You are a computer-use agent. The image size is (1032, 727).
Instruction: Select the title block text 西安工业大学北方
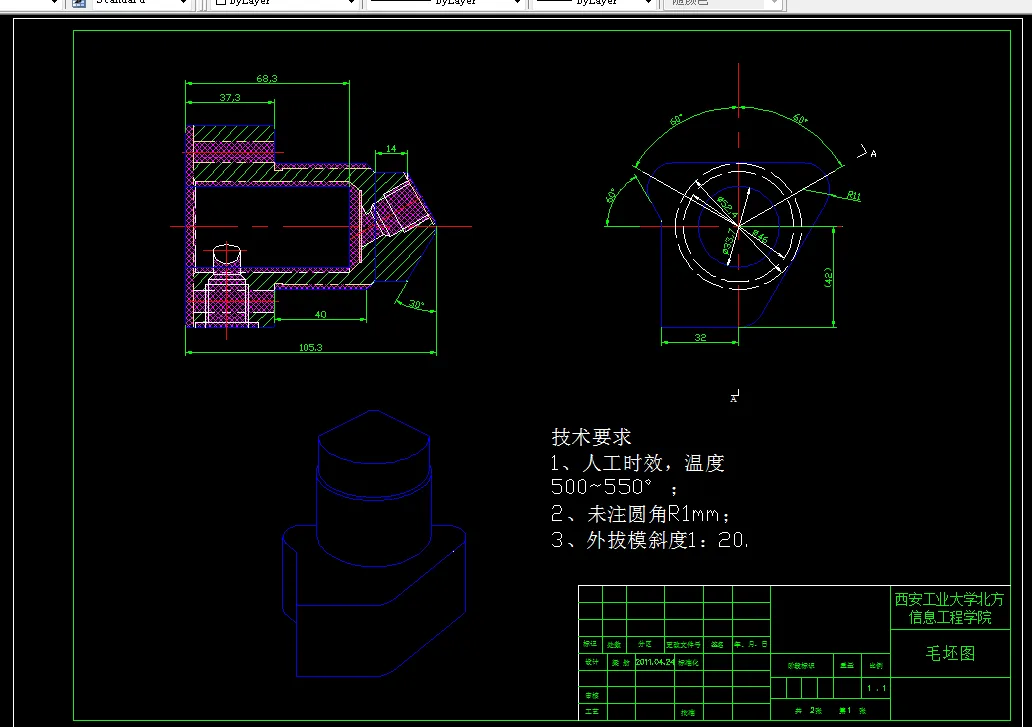click(x=949, y=599)
